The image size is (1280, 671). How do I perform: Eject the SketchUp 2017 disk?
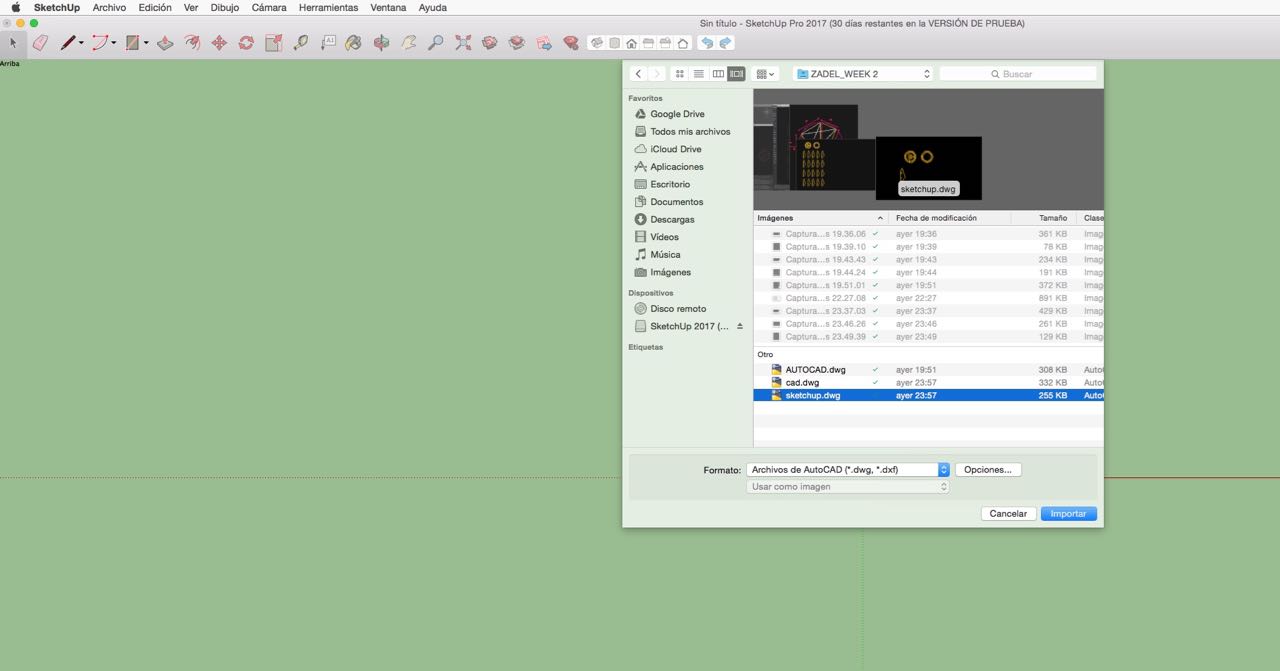click(740, 326)
